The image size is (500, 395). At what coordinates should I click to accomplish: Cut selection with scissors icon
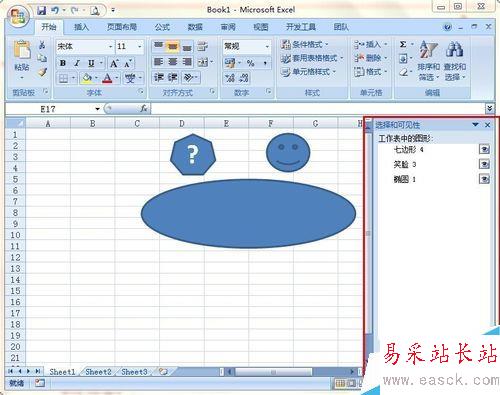(42, 45)
